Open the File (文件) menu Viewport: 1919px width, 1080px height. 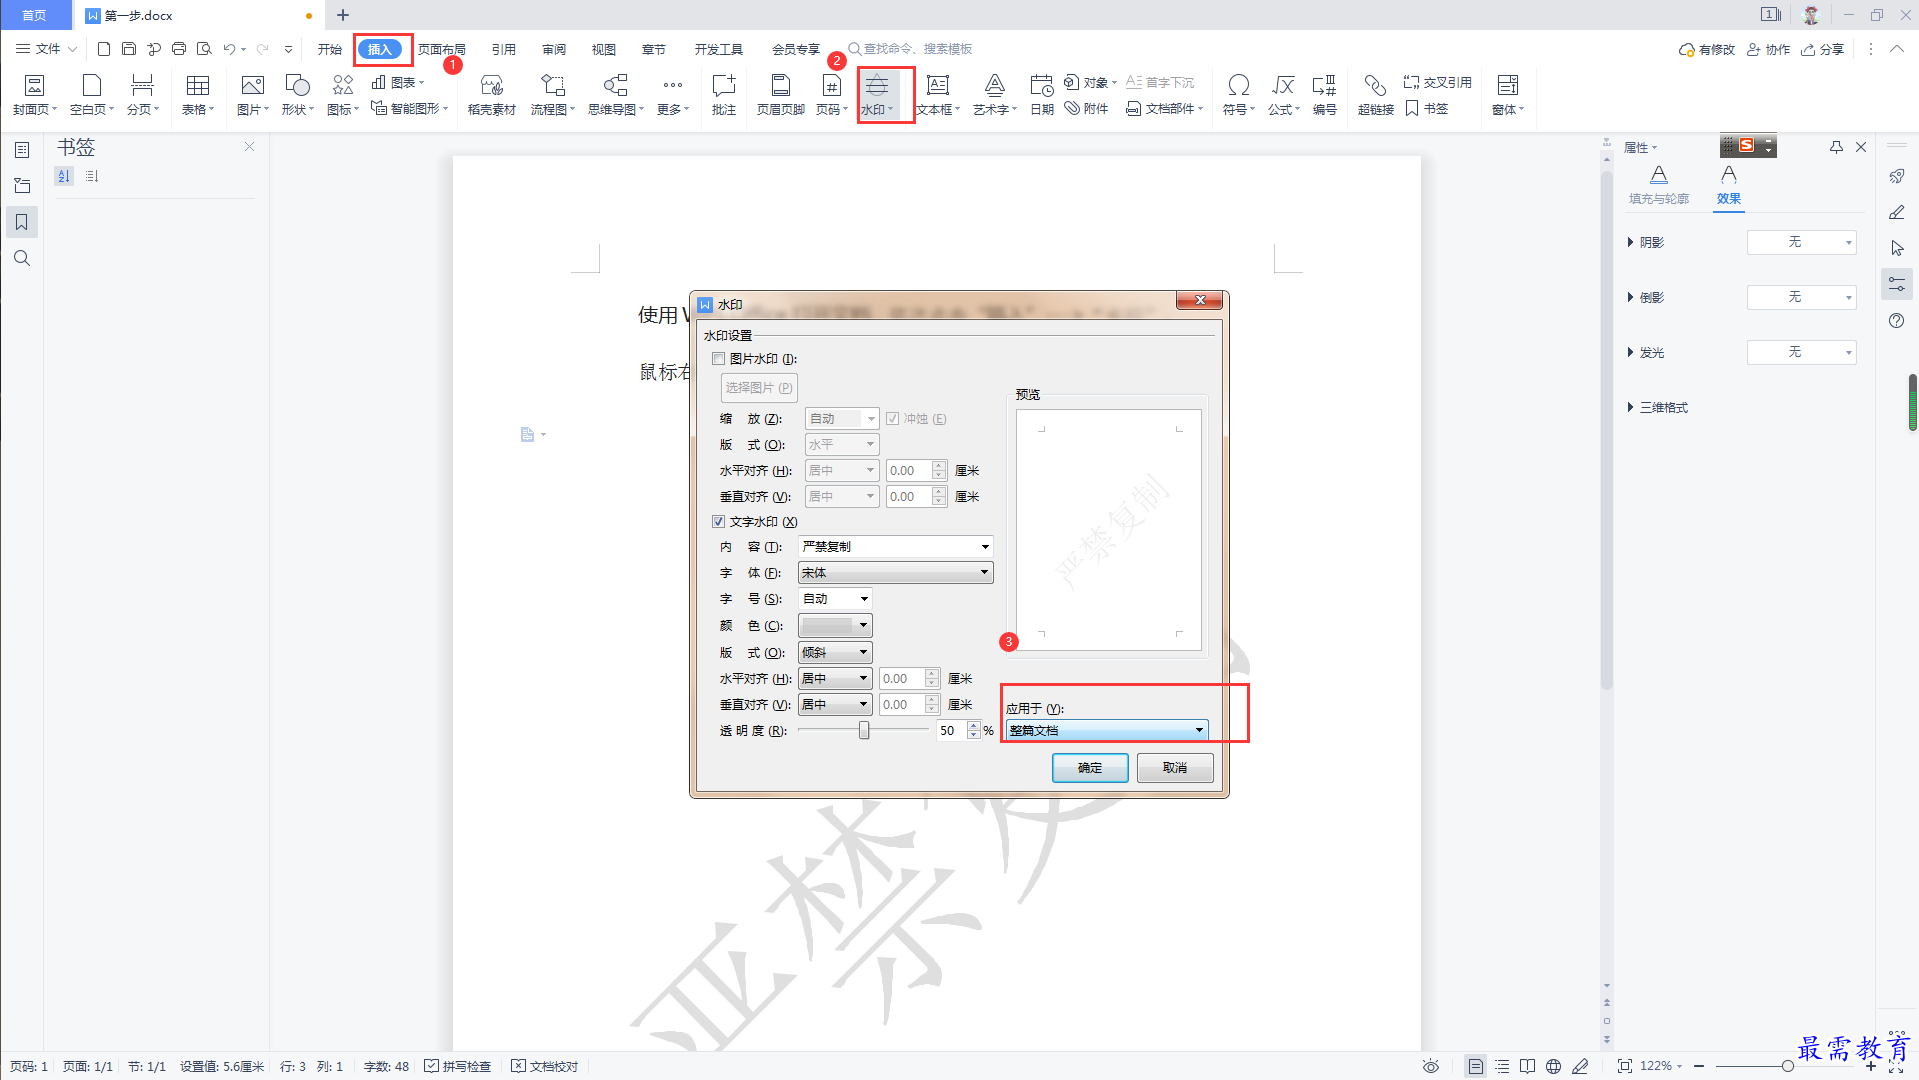46,49
